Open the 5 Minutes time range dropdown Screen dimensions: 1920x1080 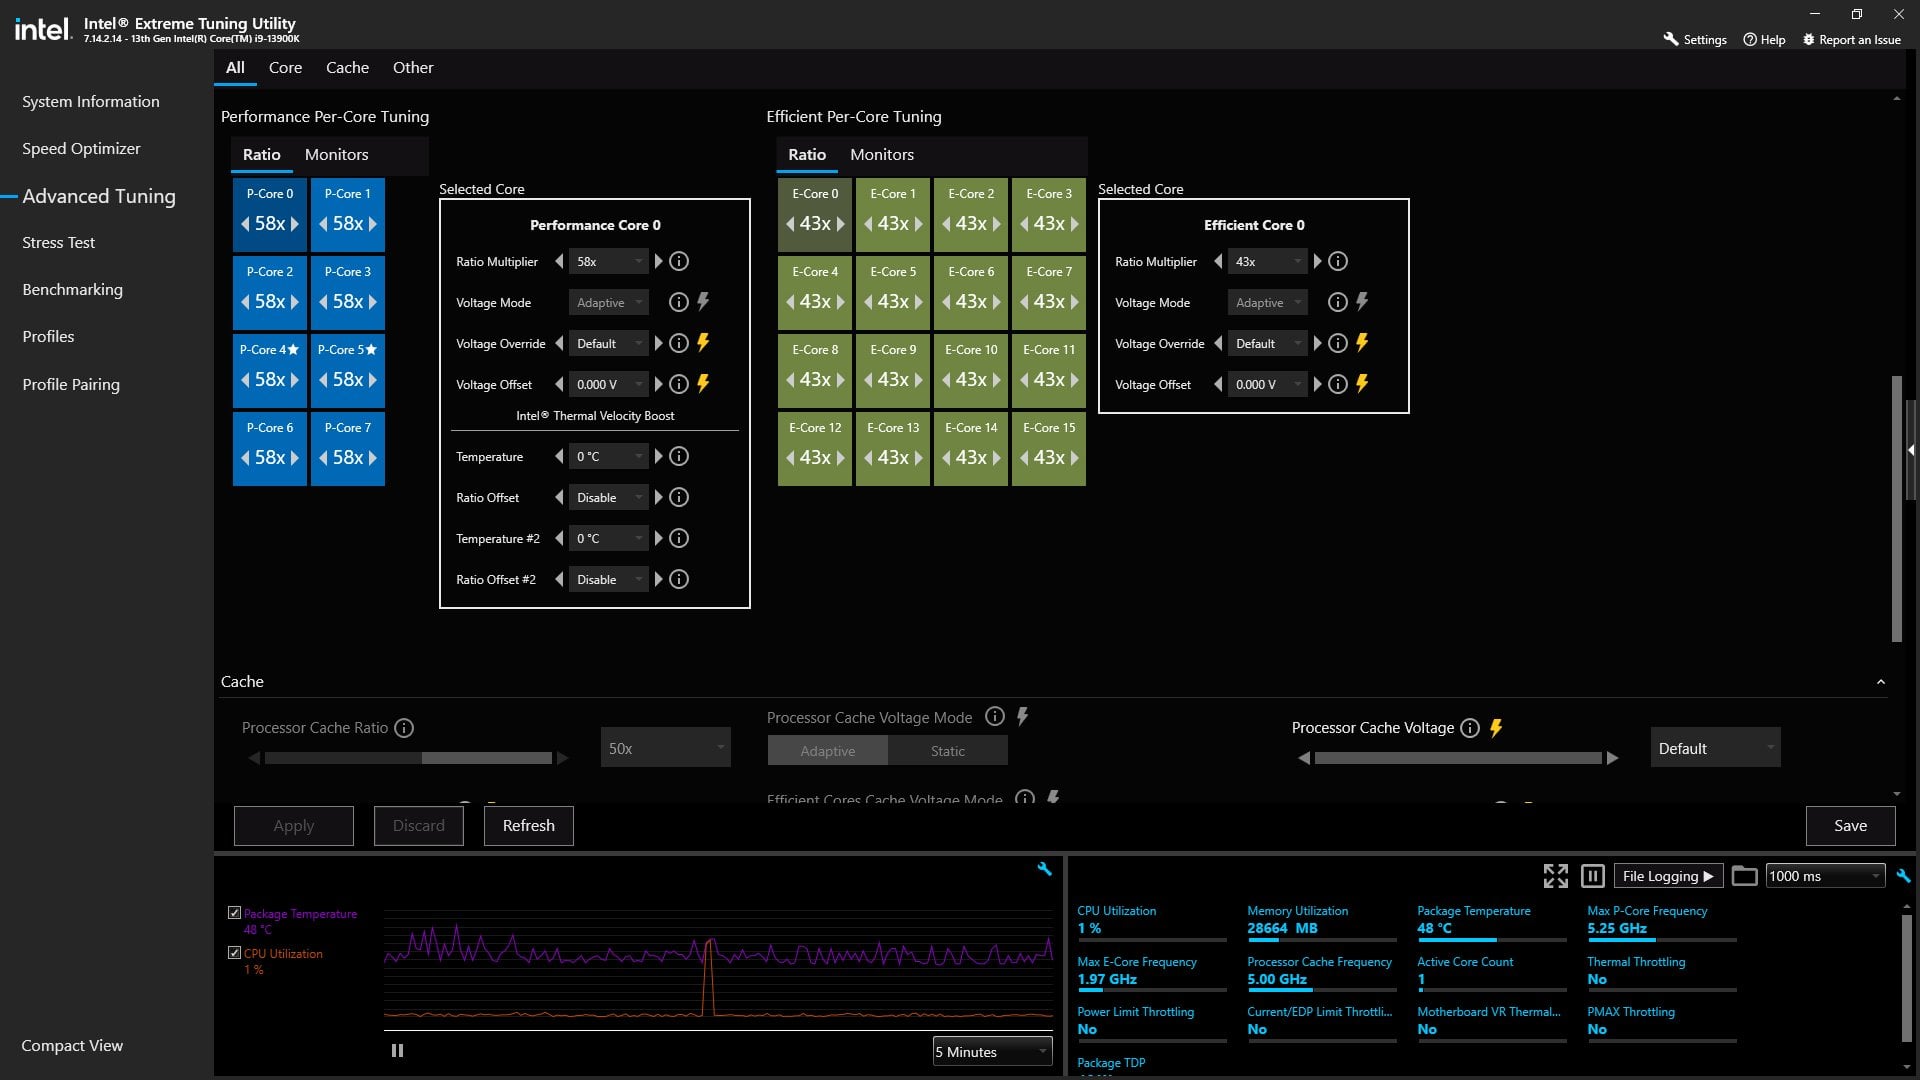[992, 1052]
